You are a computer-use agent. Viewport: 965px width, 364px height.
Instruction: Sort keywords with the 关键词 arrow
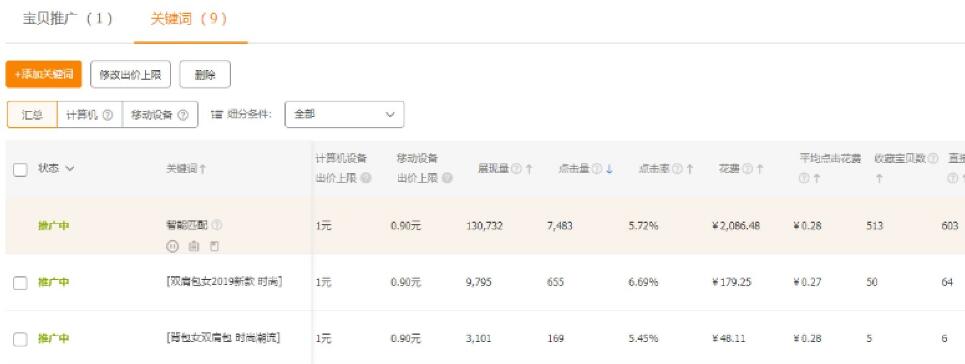tap(203, 169)
